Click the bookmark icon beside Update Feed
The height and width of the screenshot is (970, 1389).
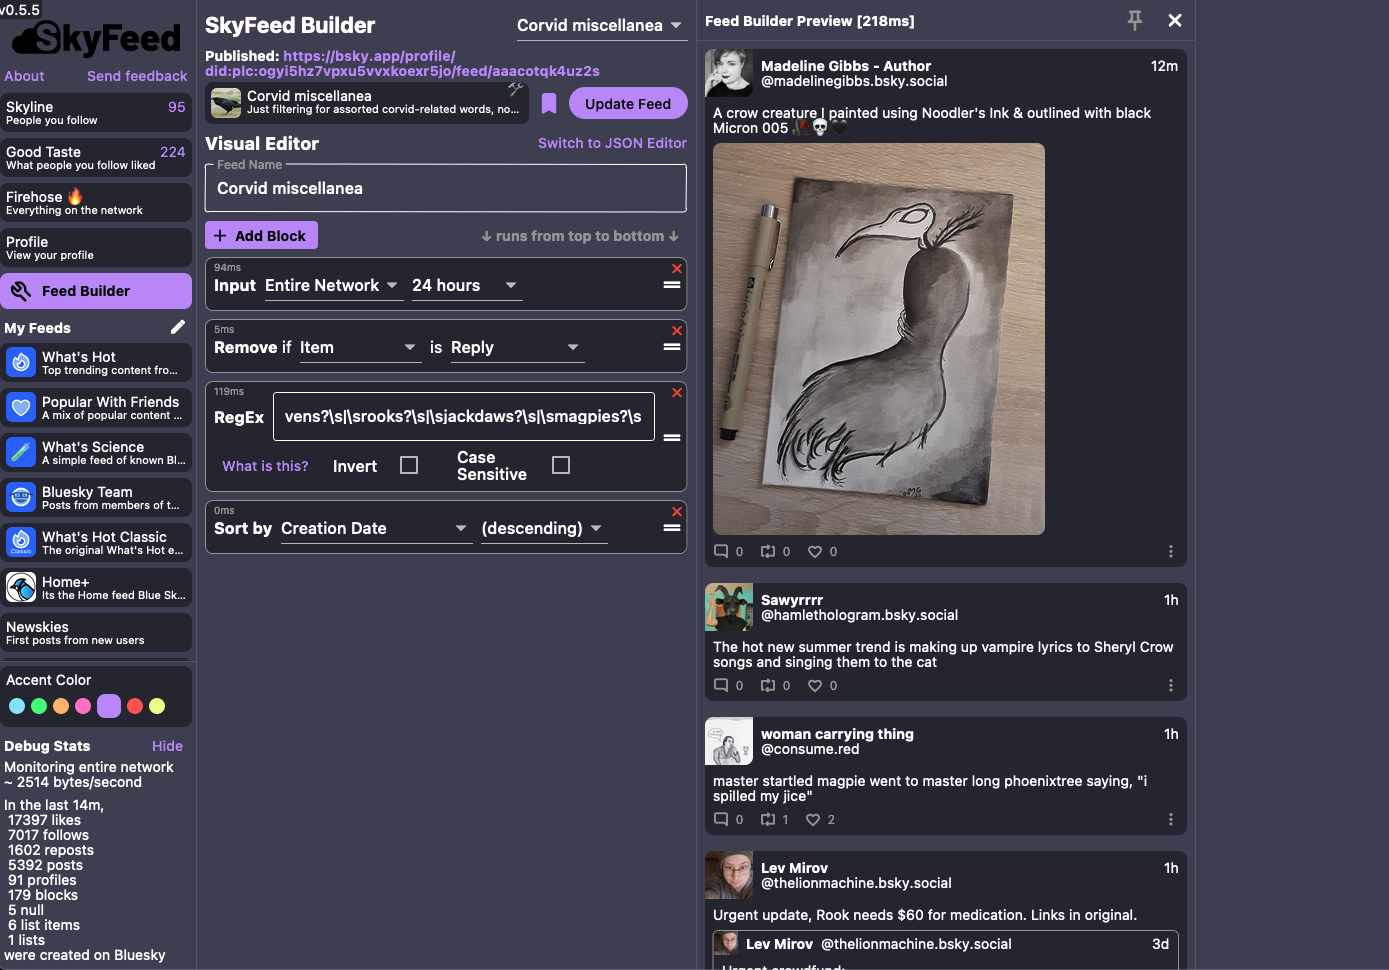(x=549, y=103)
